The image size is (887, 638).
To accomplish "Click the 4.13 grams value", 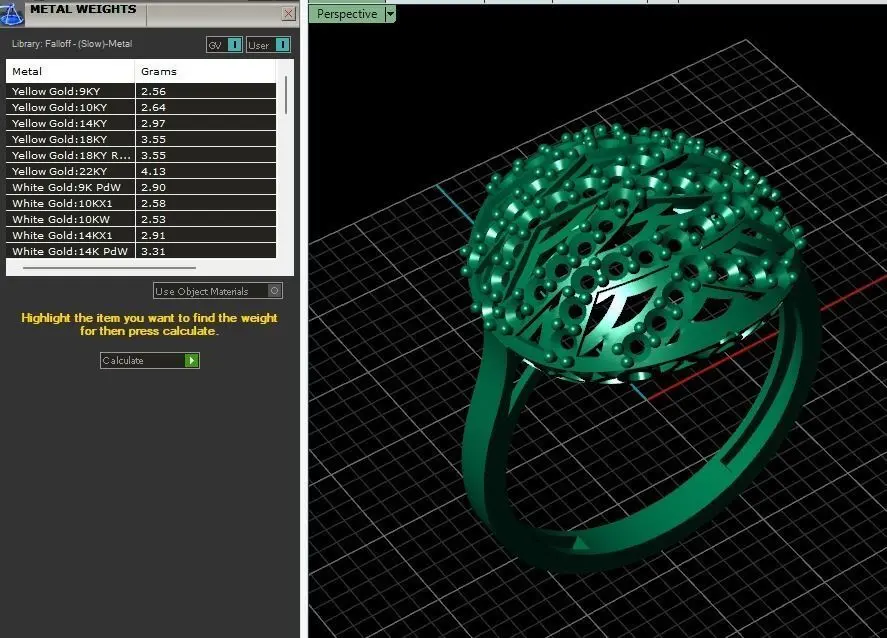I will click(x=153, y=171).
